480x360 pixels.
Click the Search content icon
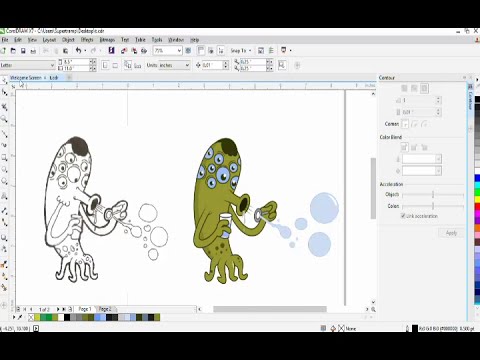click(x=112, y=50)
